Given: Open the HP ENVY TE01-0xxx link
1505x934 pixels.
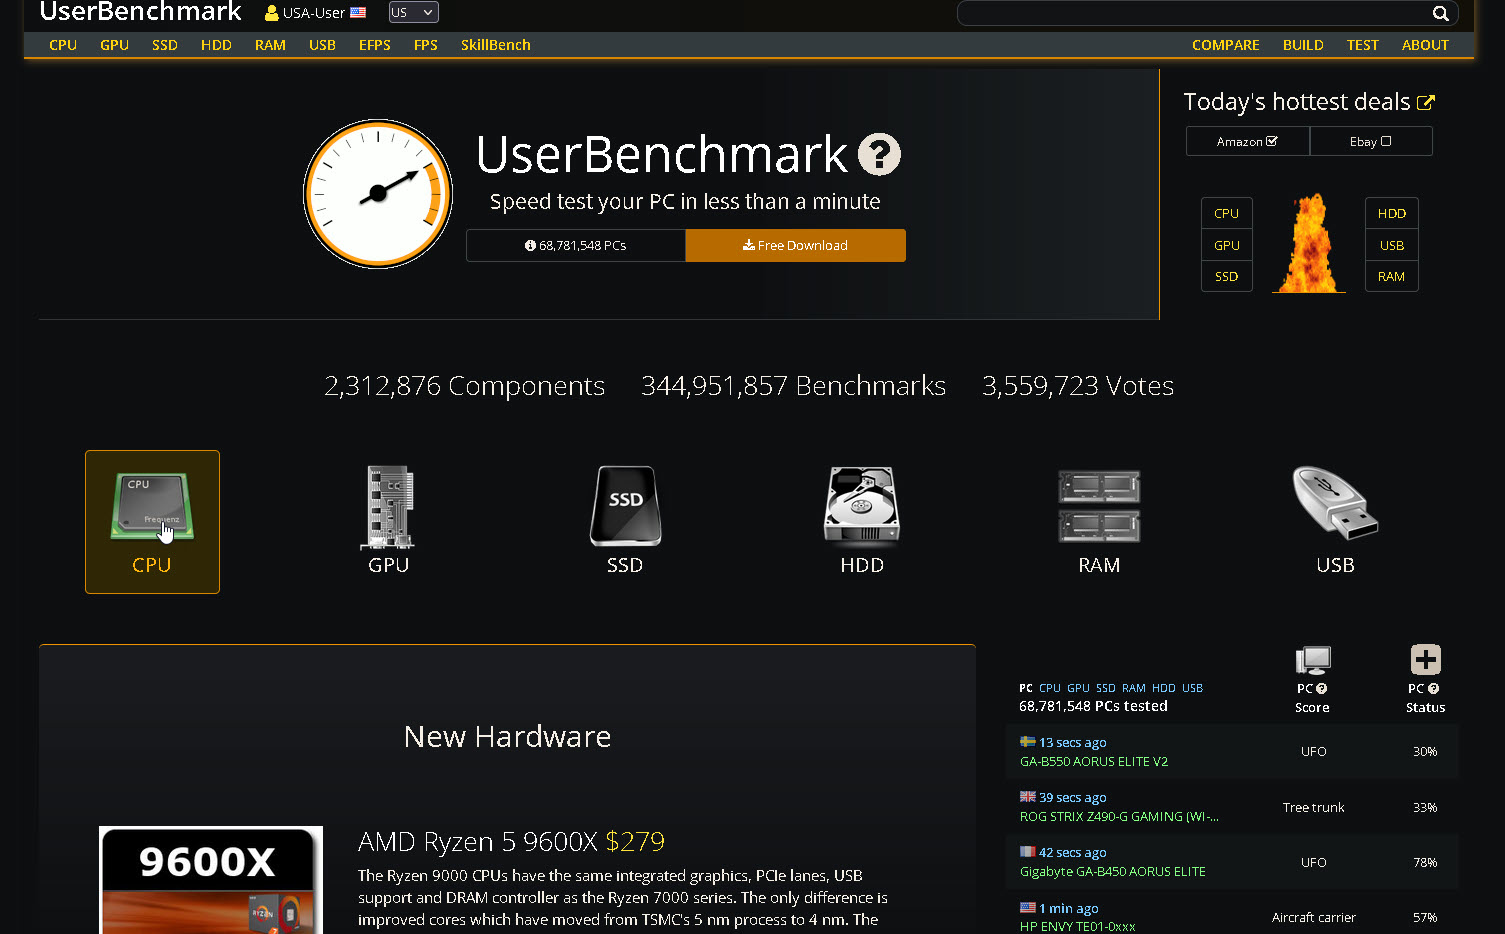Looking at the screenshot, I should pos(1078,926).
